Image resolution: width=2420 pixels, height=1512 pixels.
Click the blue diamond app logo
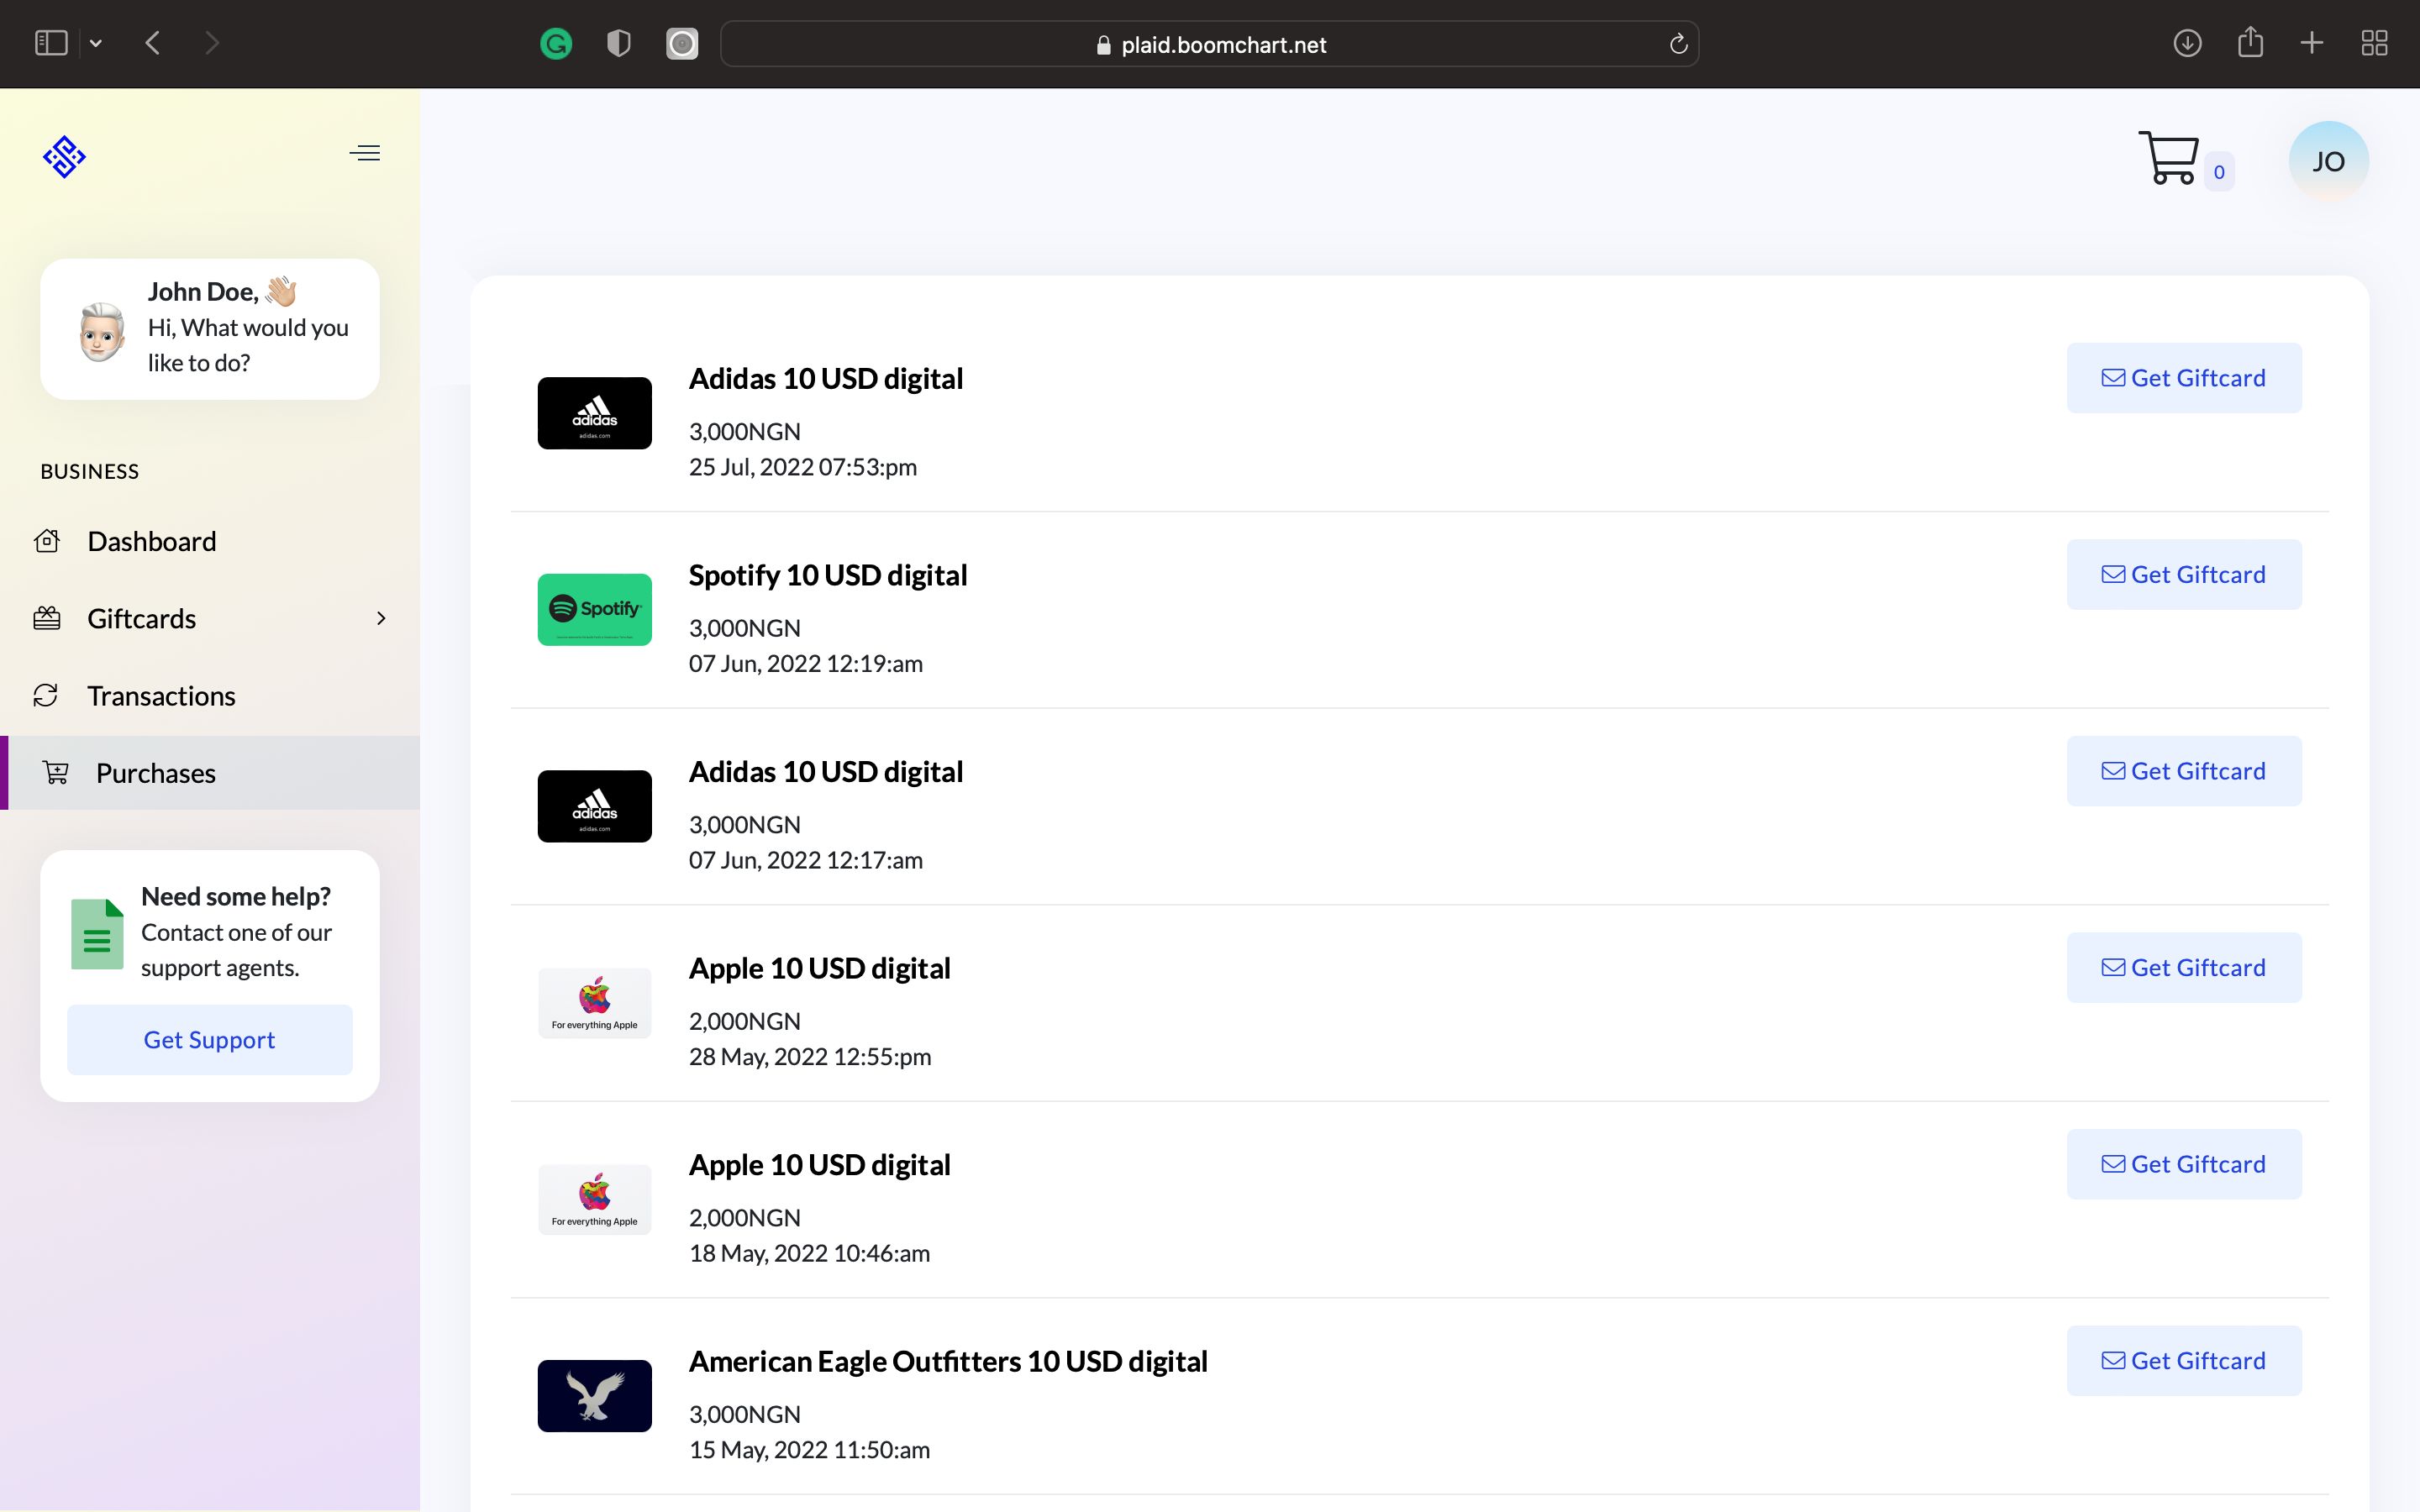64,157
